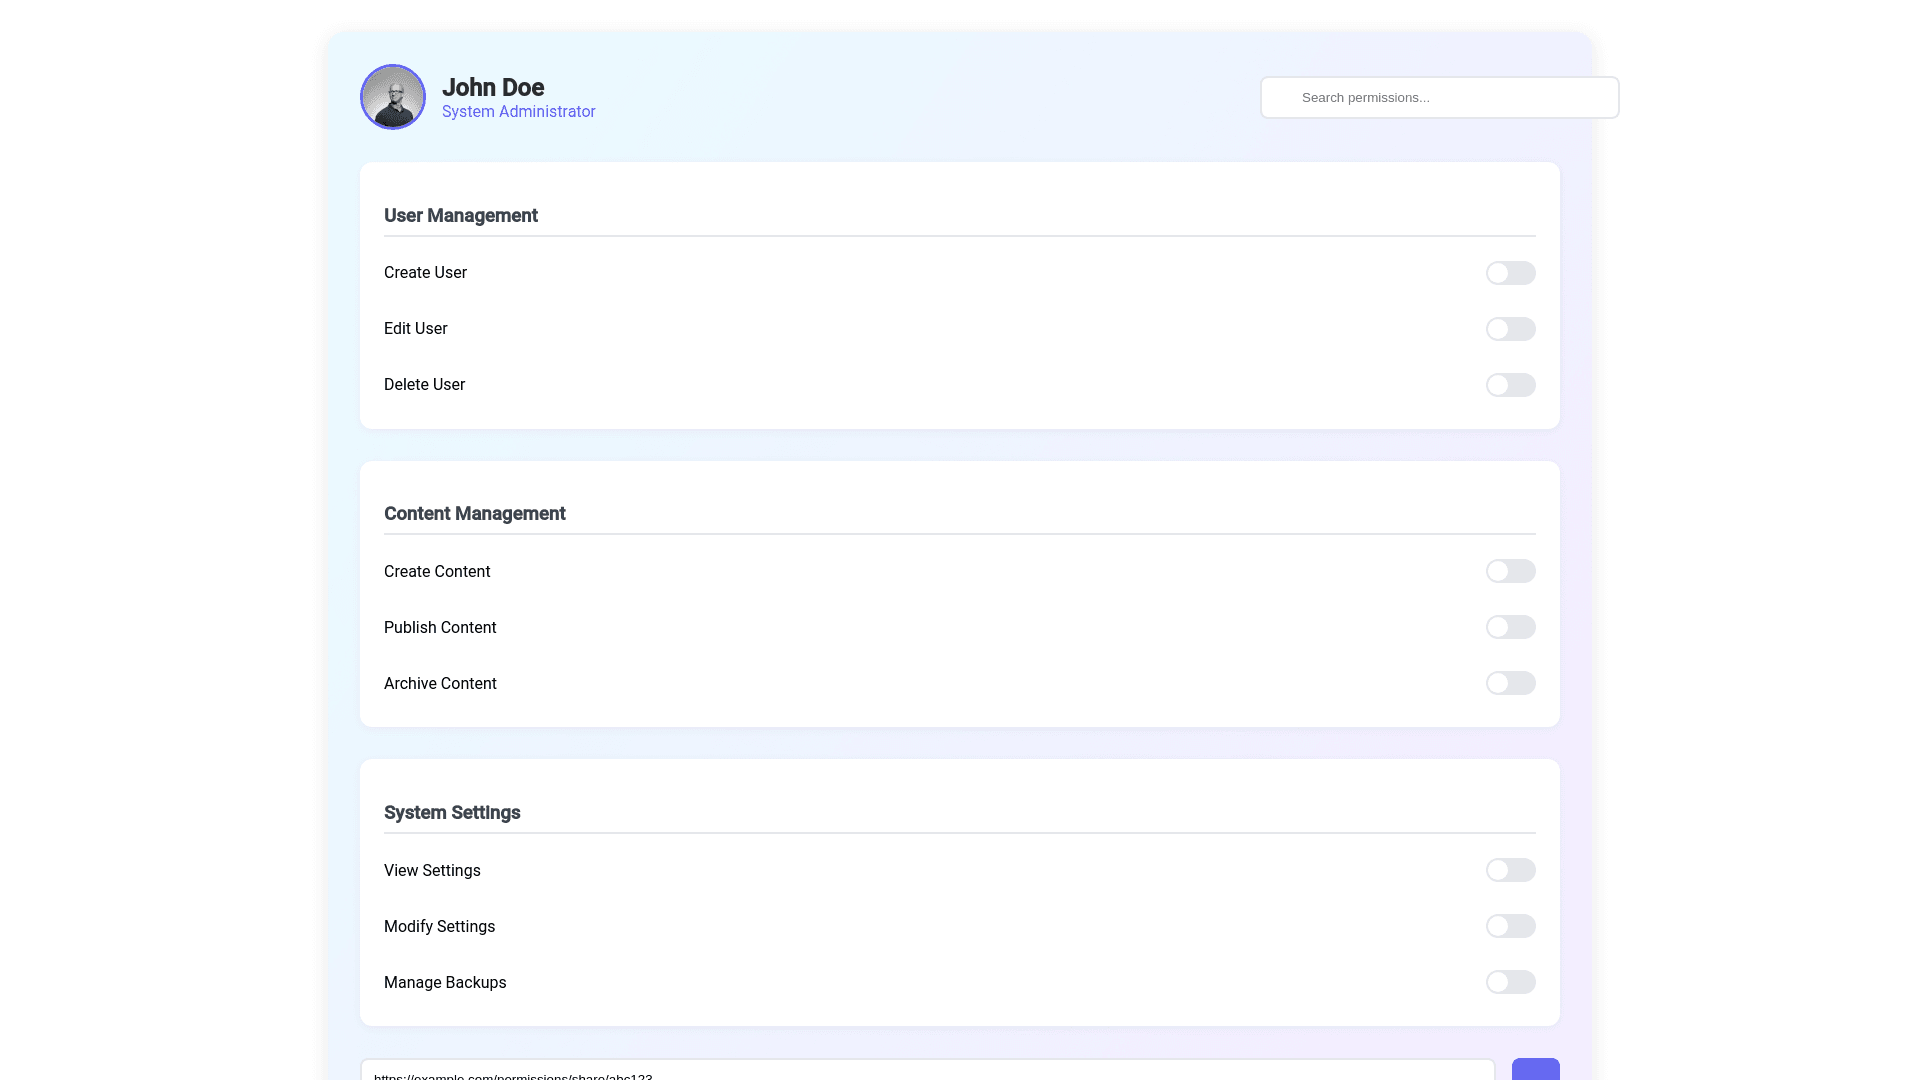Click the Search permissions field

click(x=1439, y=97)
